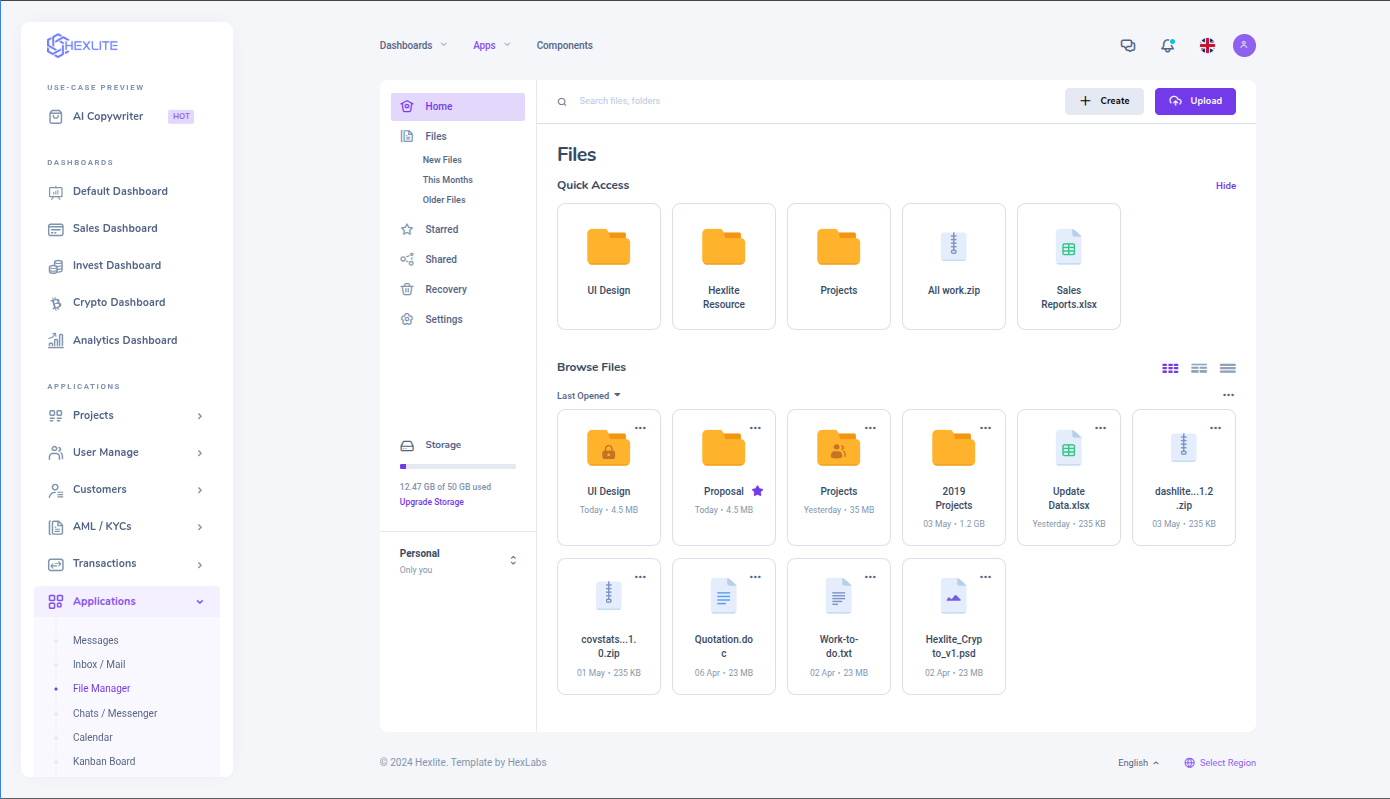Open the Last Opened sort dropdown
This screenshot has width=1390, height=799.
pos(588,396)
